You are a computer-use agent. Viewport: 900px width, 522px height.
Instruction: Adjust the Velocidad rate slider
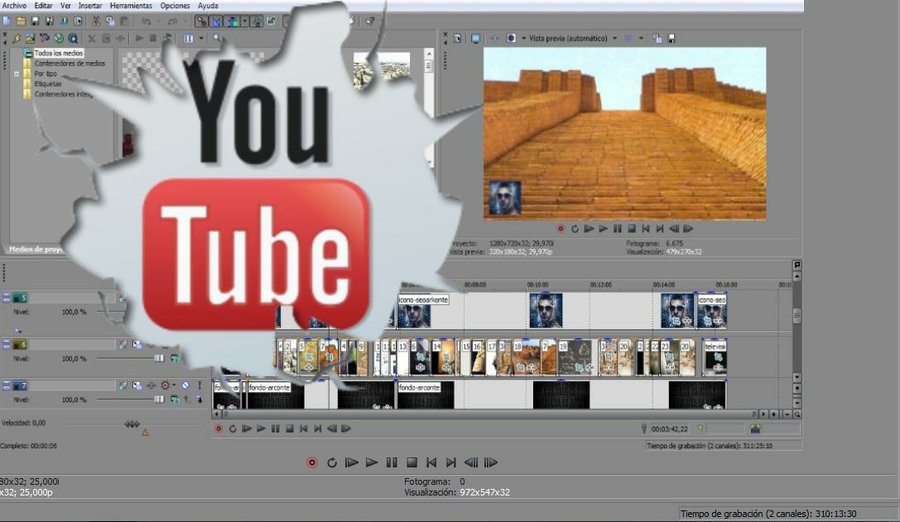(x=132, y=424)
